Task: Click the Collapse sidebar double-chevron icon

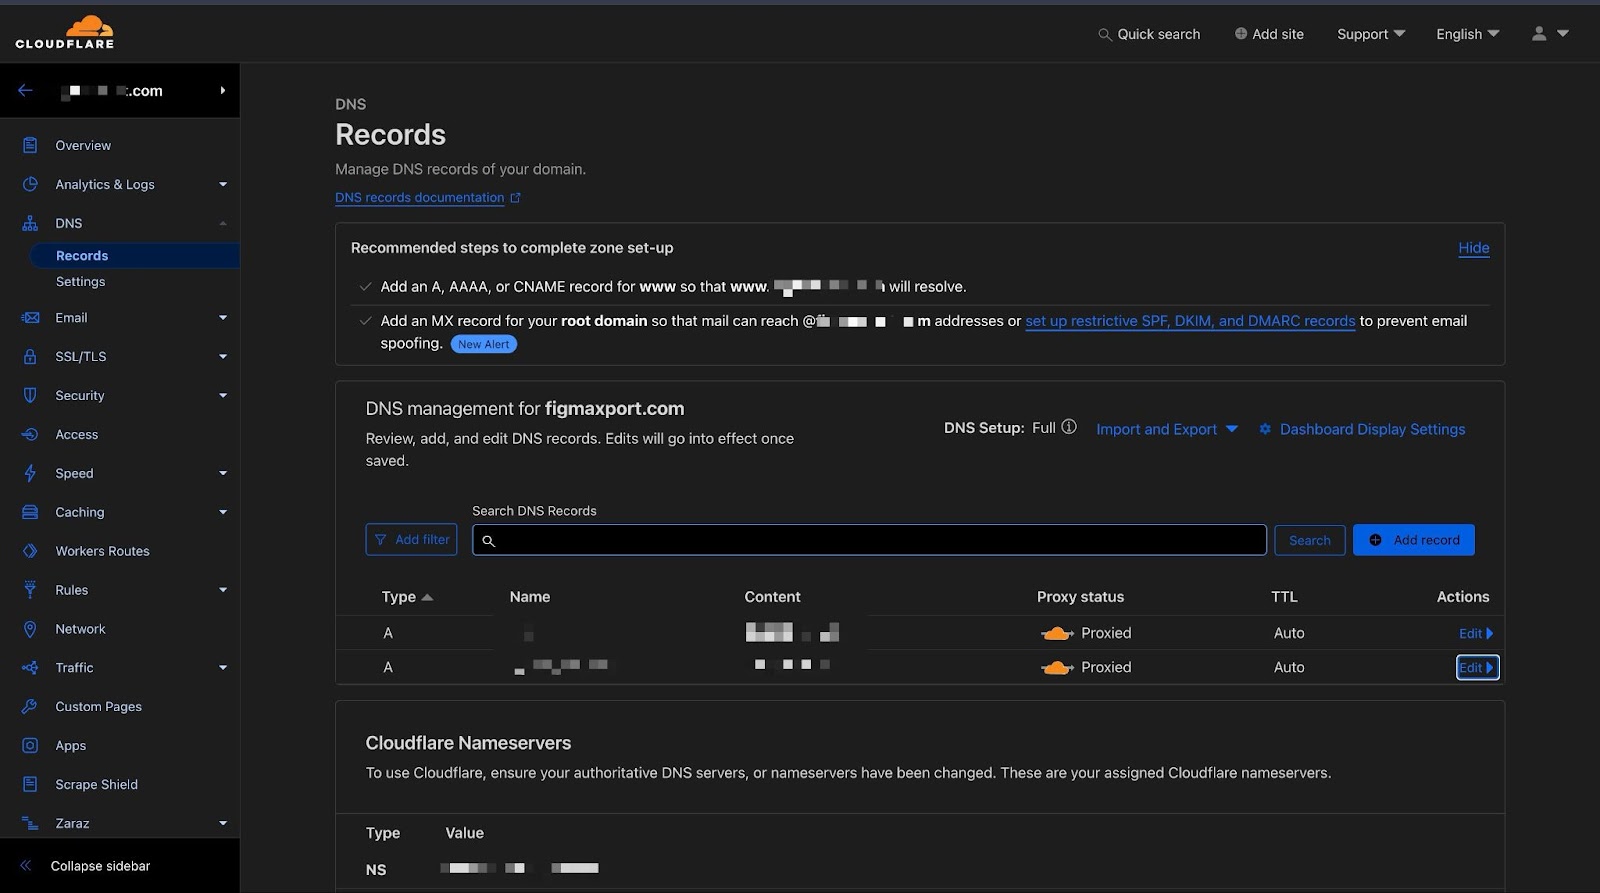Action: [x=26, y=866]
